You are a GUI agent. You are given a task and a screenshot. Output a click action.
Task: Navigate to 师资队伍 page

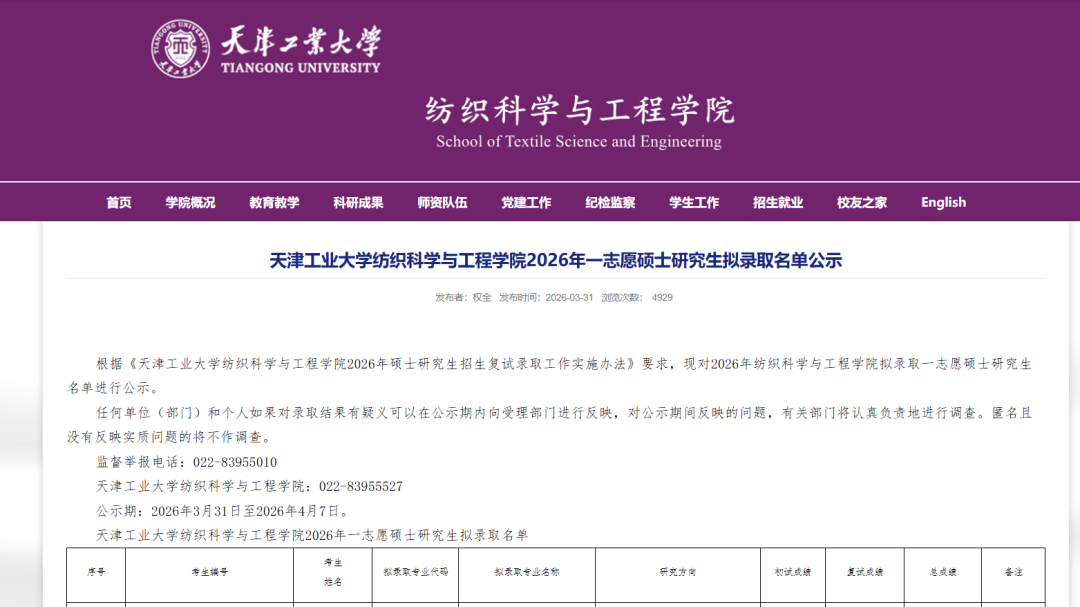442,202
